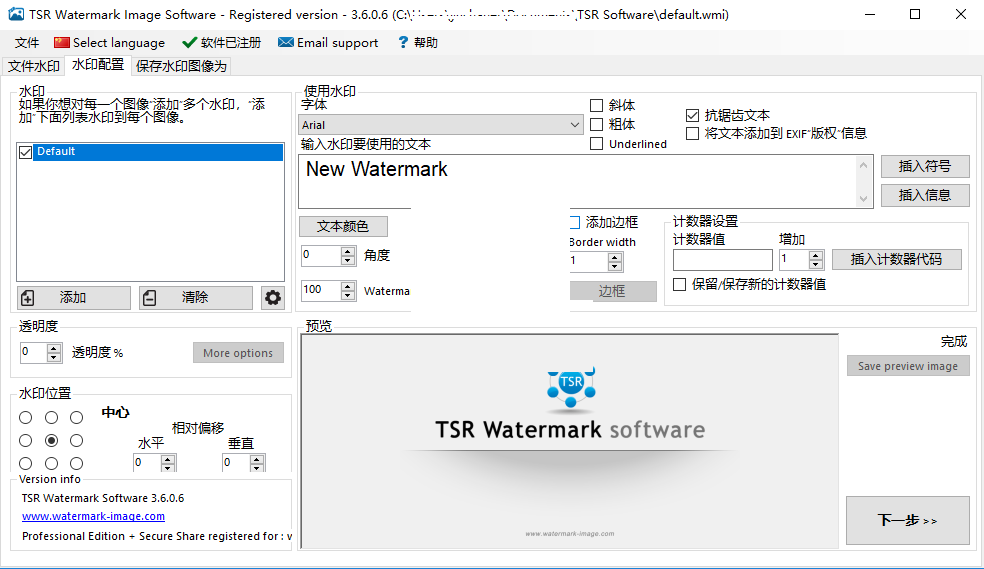Switch to the 水印配置 tab

point(98,65)
